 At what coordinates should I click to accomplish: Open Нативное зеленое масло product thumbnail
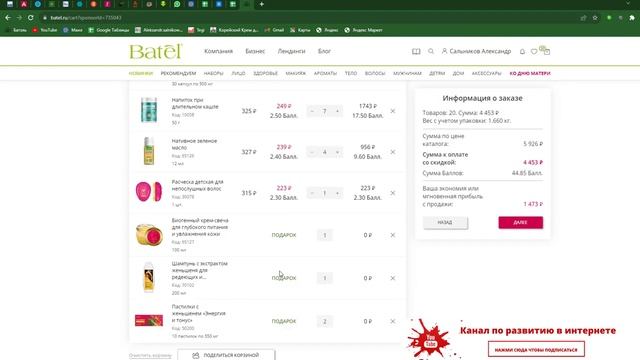point(149,151)
